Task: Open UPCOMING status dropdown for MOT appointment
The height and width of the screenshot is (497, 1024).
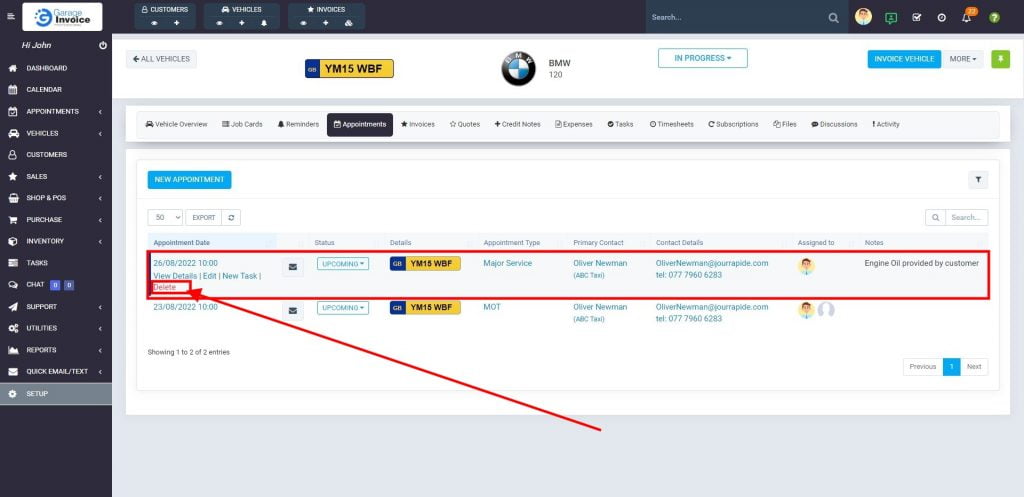Action: [x=342, y=308]
